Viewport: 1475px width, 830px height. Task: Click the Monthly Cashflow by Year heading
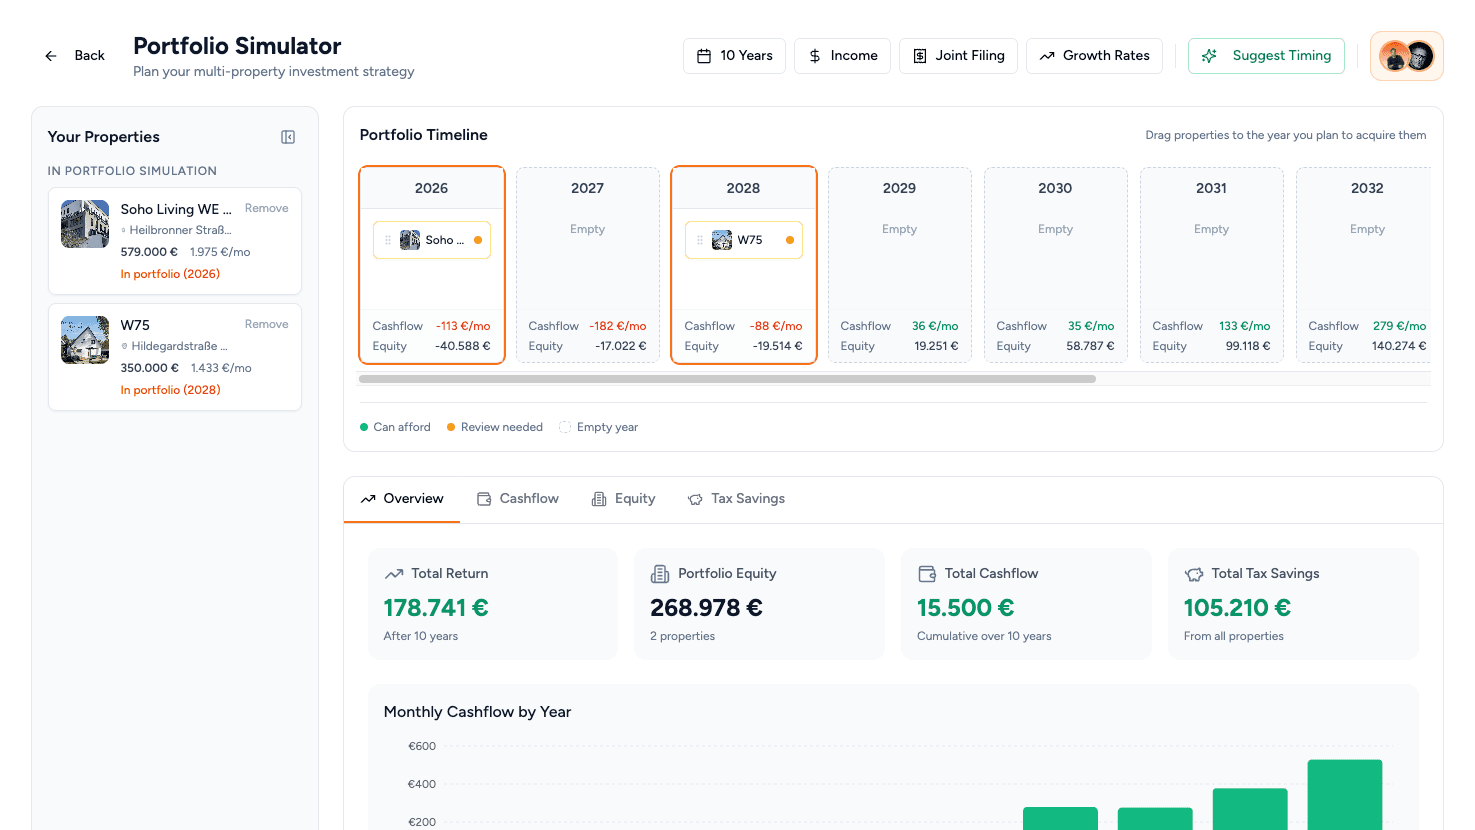(x=477, y=712)
